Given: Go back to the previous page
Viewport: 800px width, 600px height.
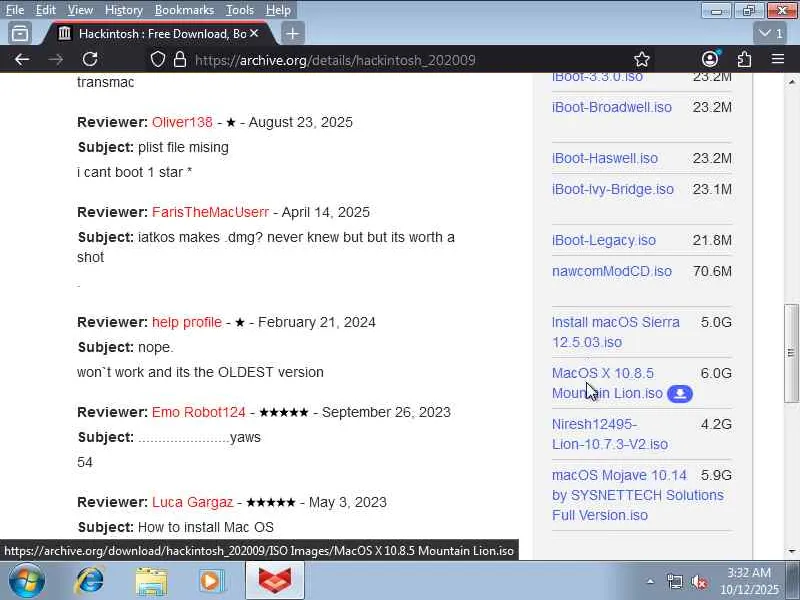Looking at the screenshot, I should (22, 60).
